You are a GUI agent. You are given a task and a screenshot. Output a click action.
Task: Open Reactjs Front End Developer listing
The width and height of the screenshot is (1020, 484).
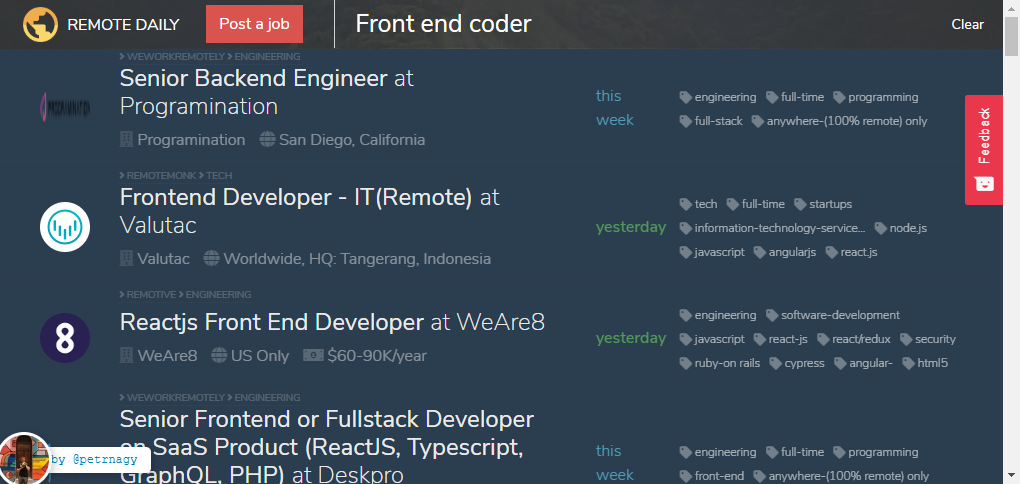pos(272,322)
